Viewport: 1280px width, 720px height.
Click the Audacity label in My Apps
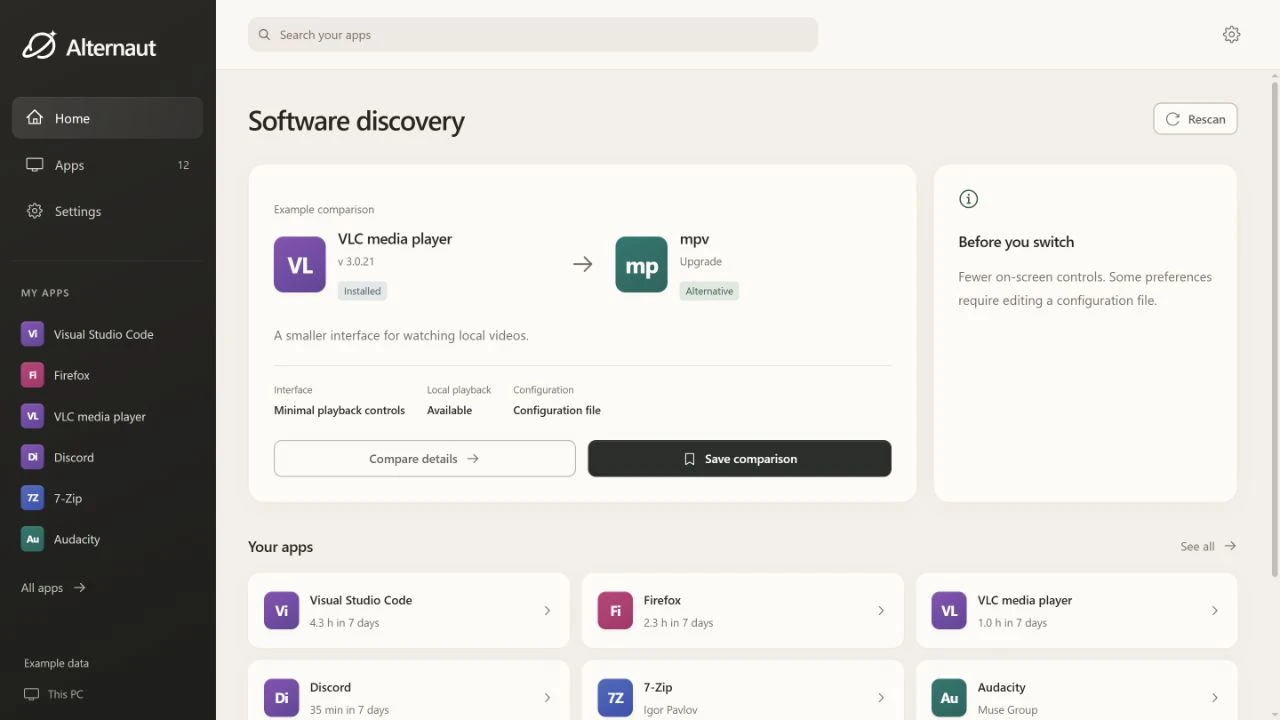click(x=77, y=539)
